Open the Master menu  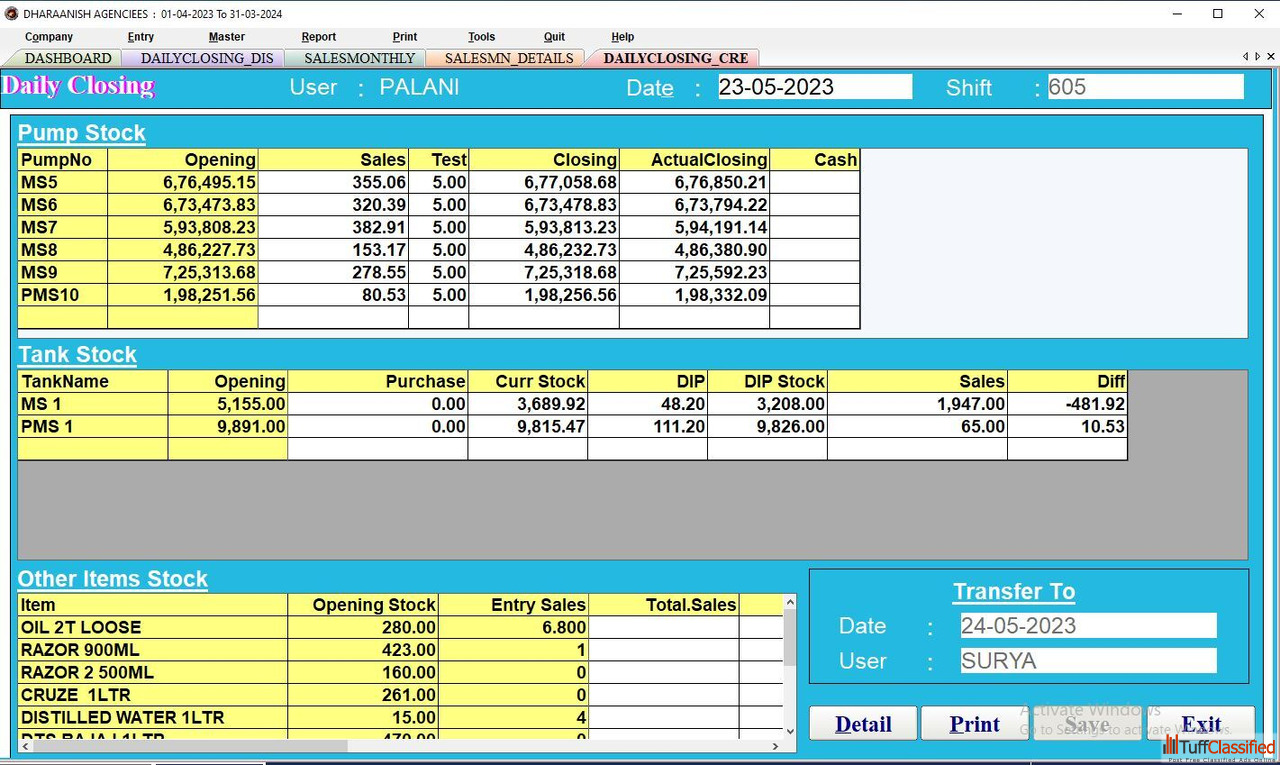coord(226,37)
